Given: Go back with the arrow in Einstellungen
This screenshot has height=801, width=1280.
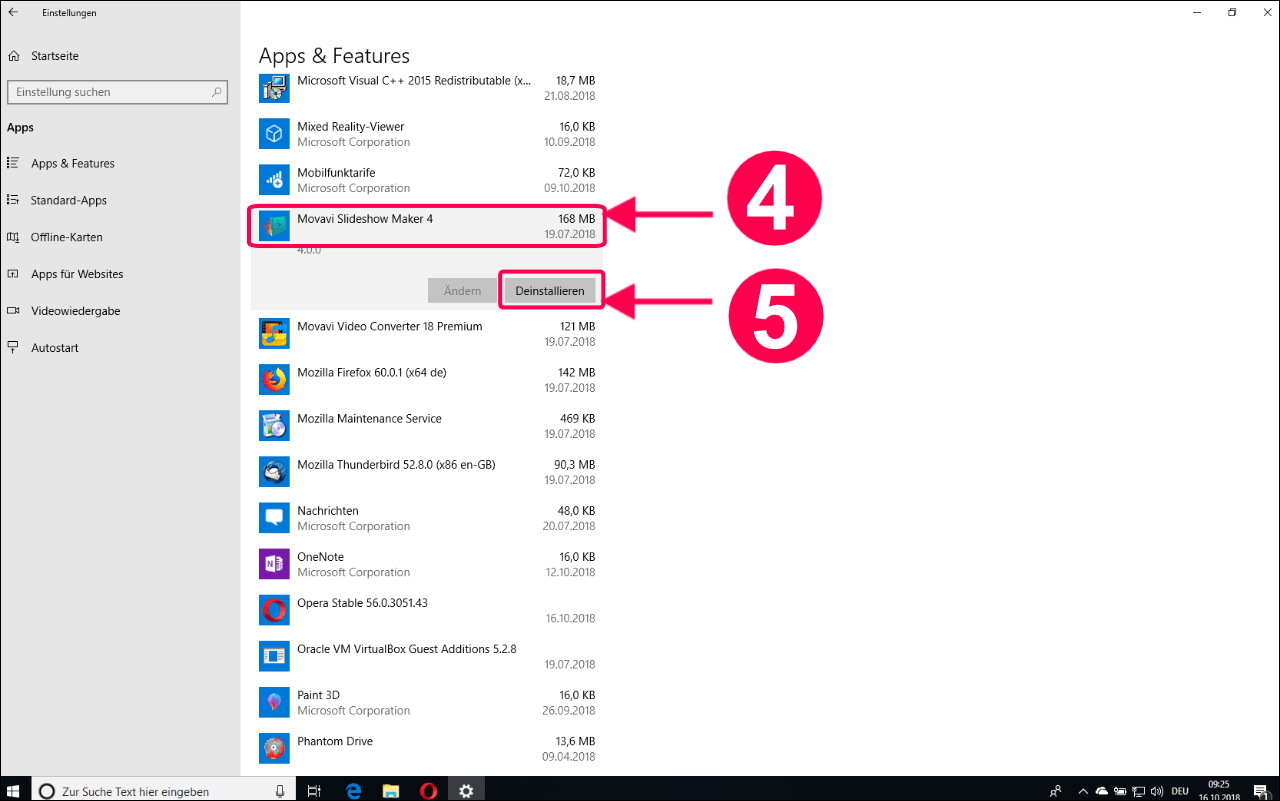Looking at the screenshot, I should [13, 13].
